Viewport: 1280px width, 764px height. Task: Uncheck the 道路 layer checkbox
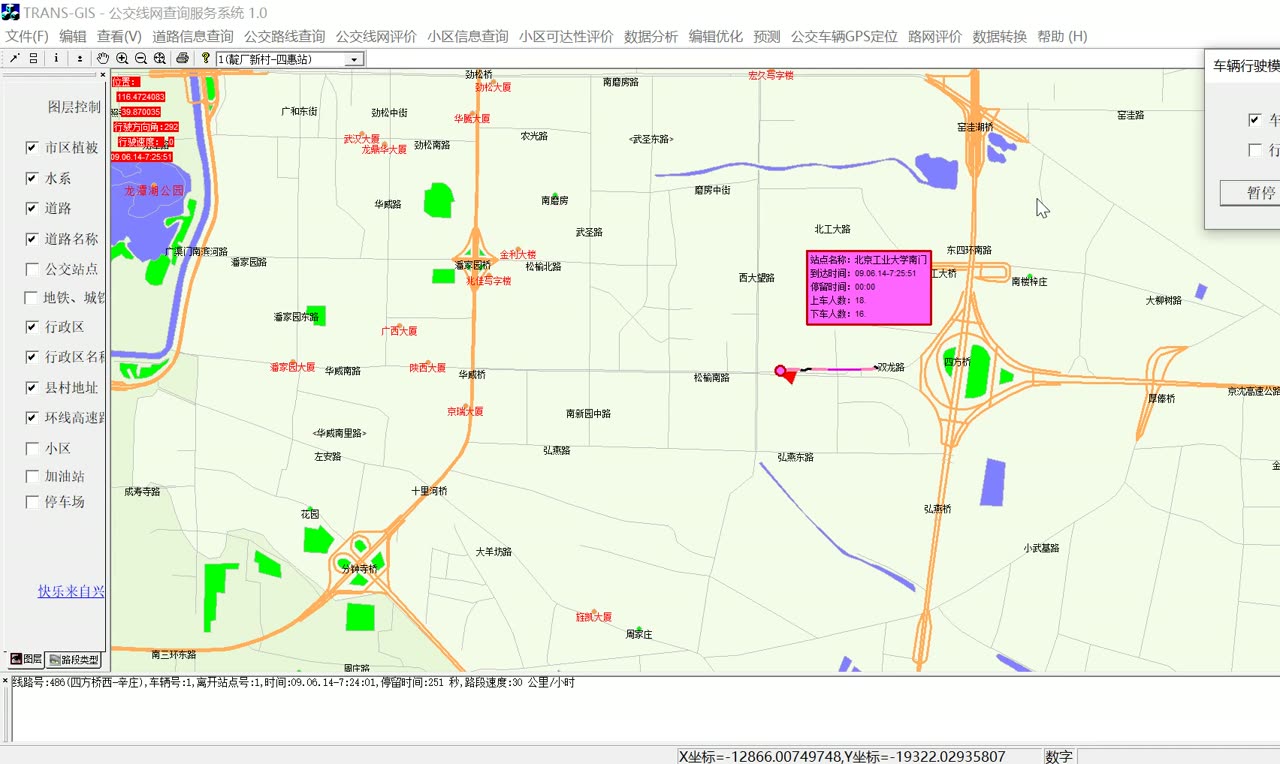tap(32, 209)
